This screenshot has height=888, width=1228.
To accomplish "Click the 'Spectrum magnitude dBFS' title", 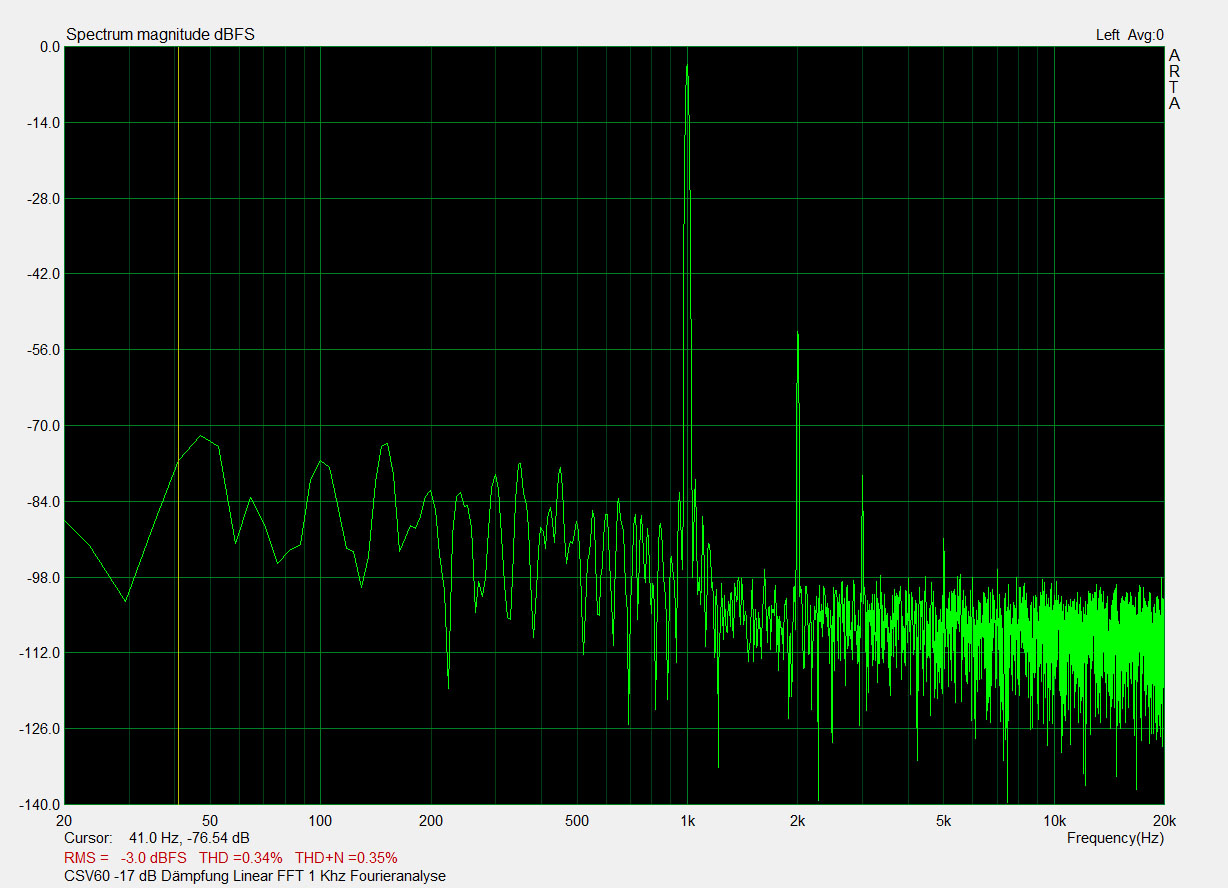I will pos(160,35).
